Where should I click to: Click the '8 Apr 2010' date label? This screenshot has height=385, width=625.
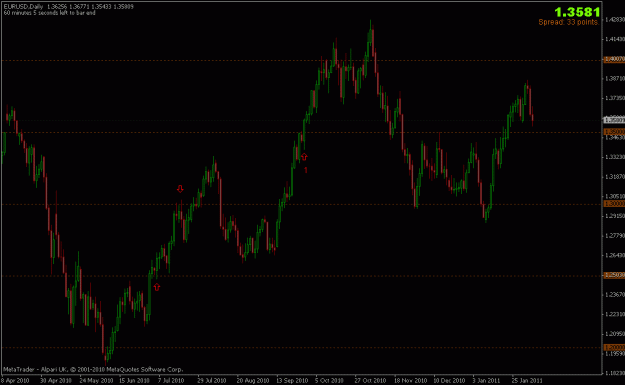[x=15, y=380]
